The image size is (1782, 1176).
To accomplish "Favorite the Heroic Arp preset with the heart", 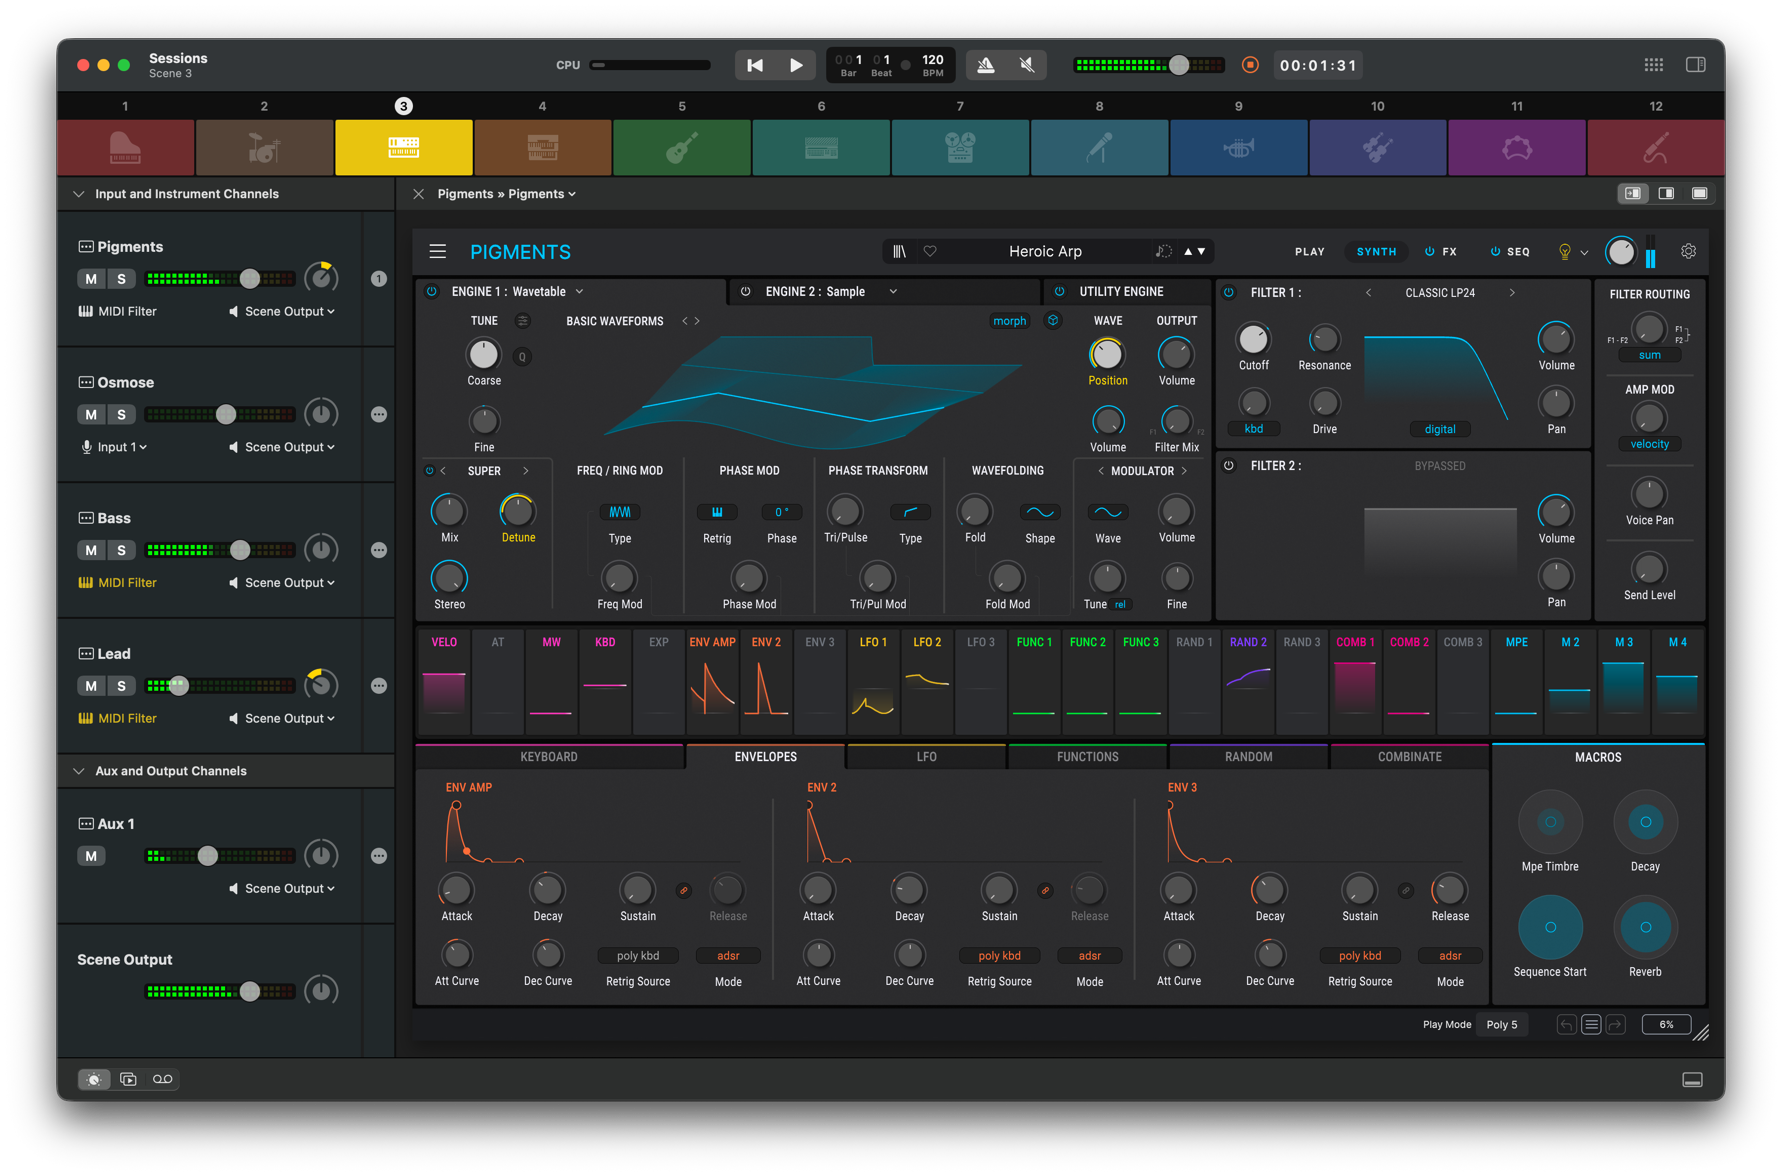I will coord(930,252).
